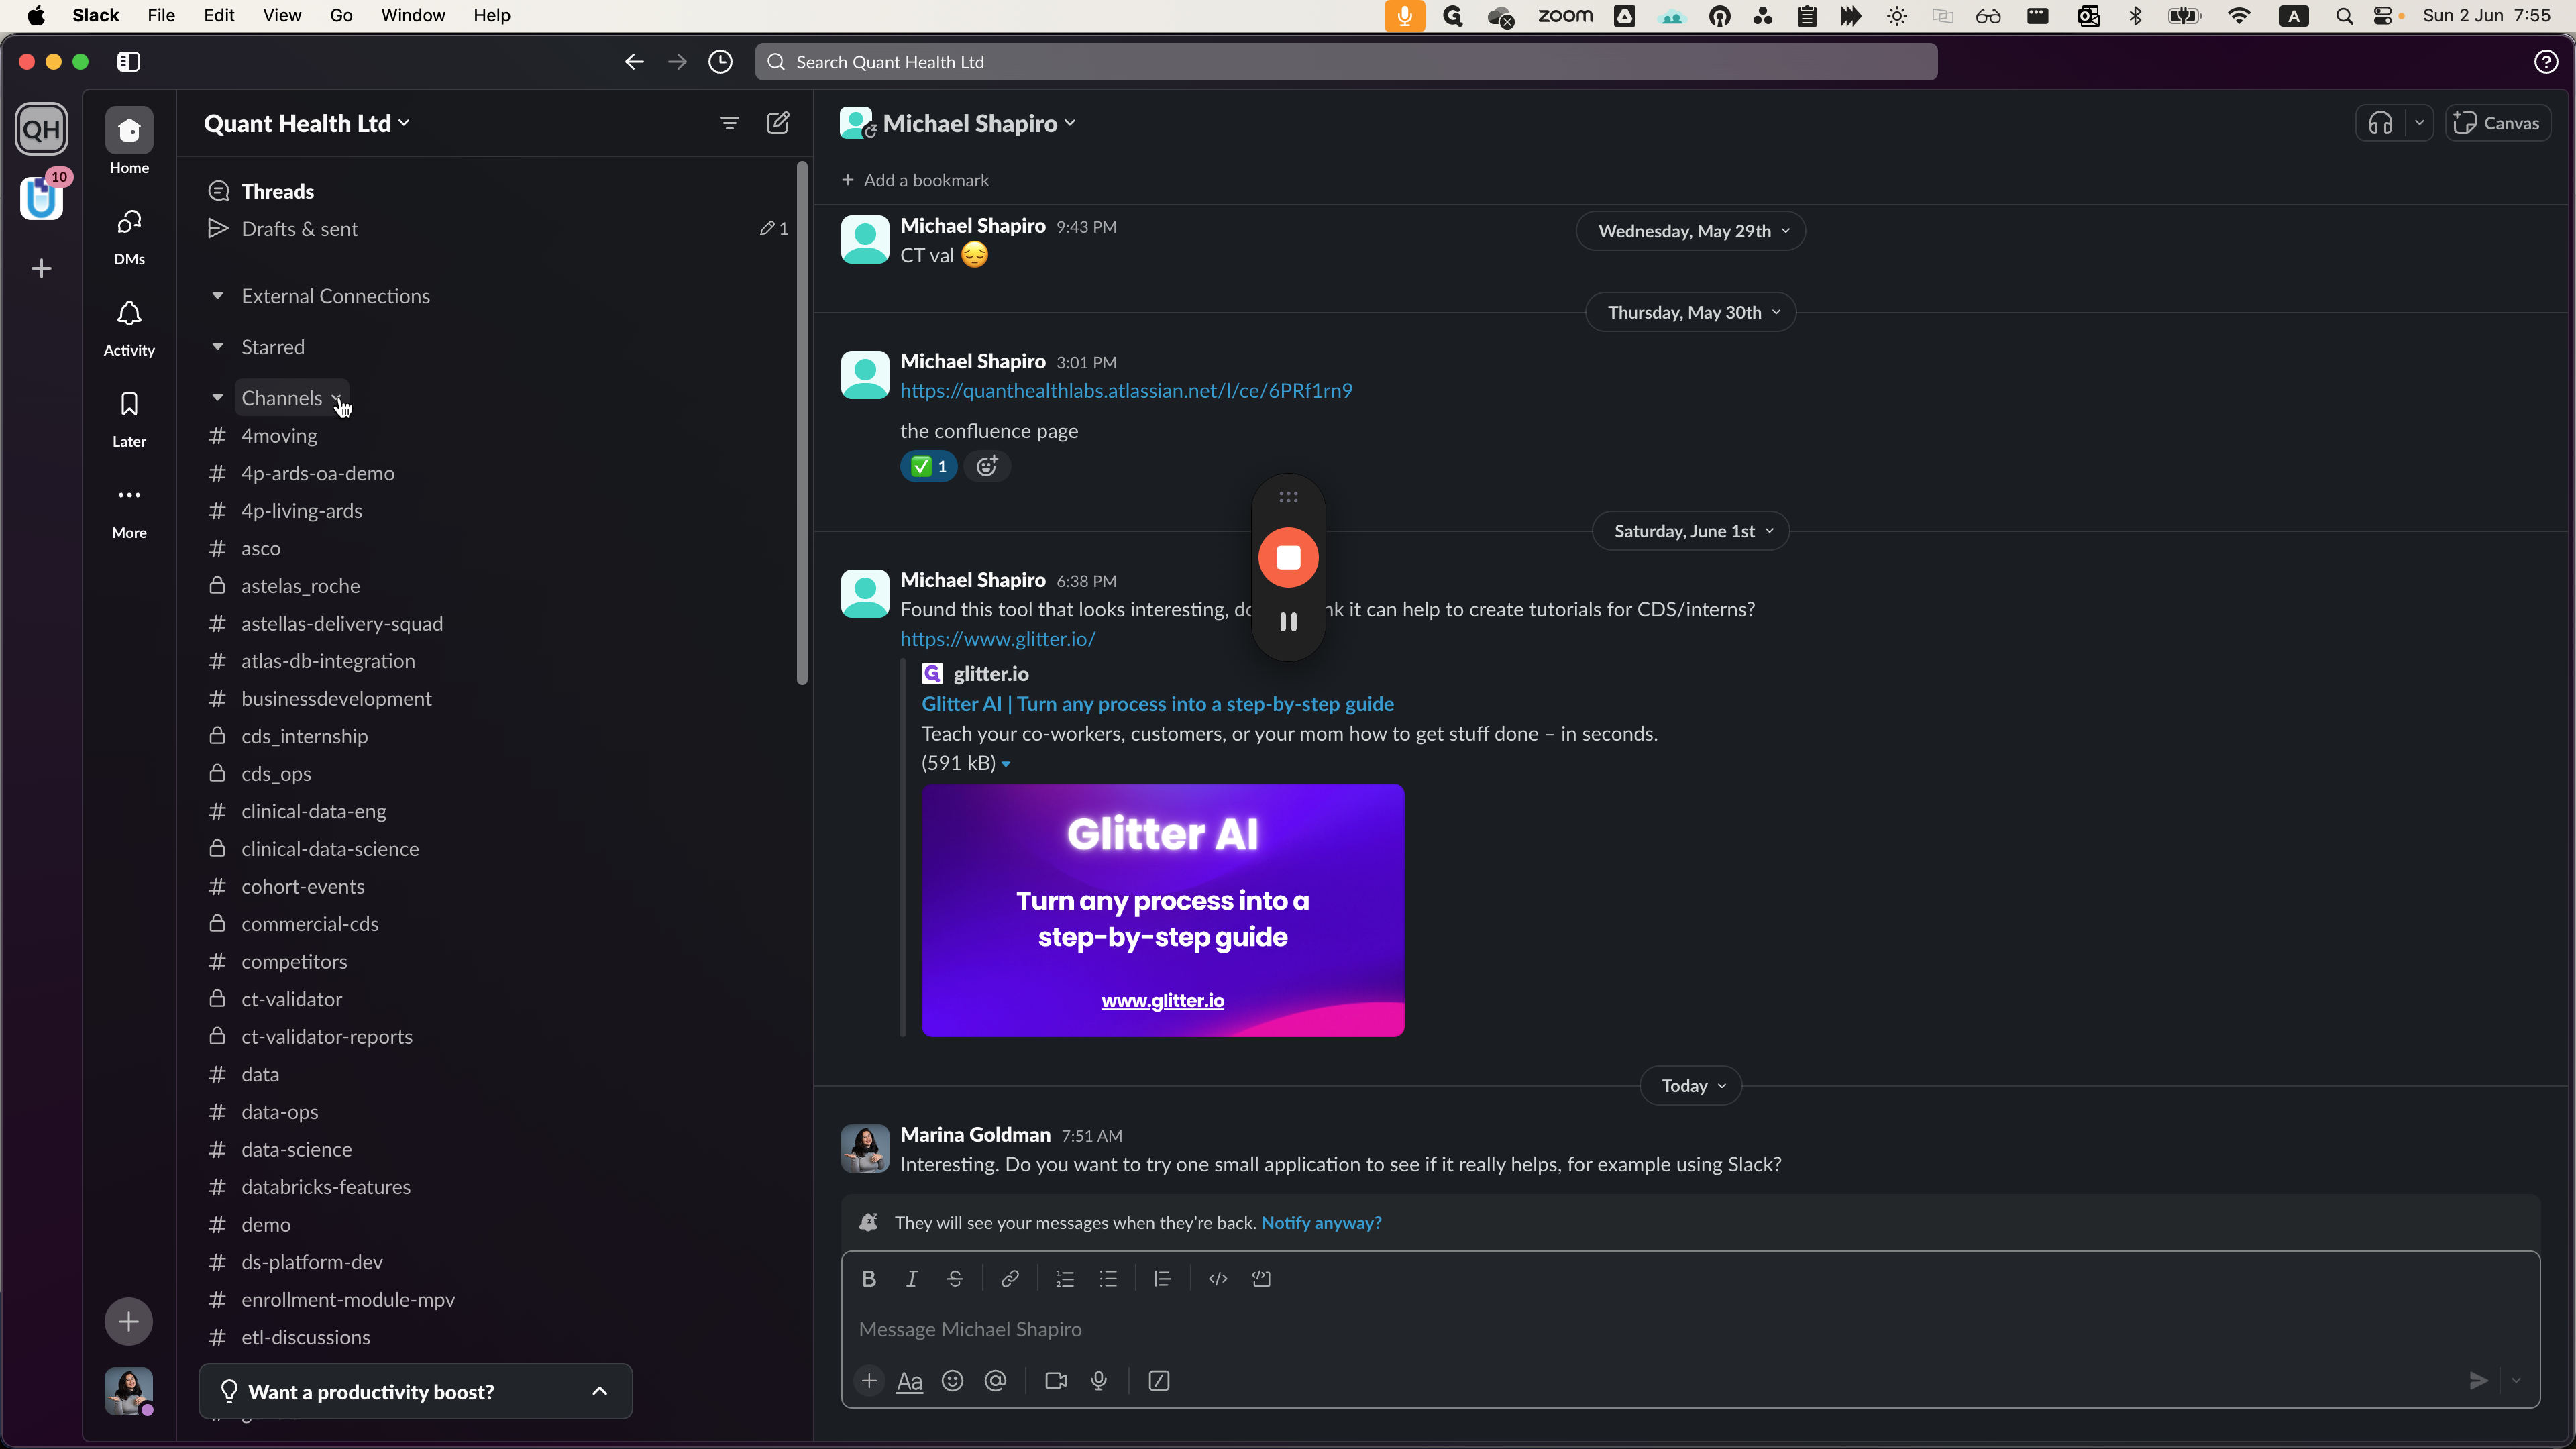This screenshot has width=2576, height=1449.
Task: Go forward in Slack history
Action: click(677, 62)
